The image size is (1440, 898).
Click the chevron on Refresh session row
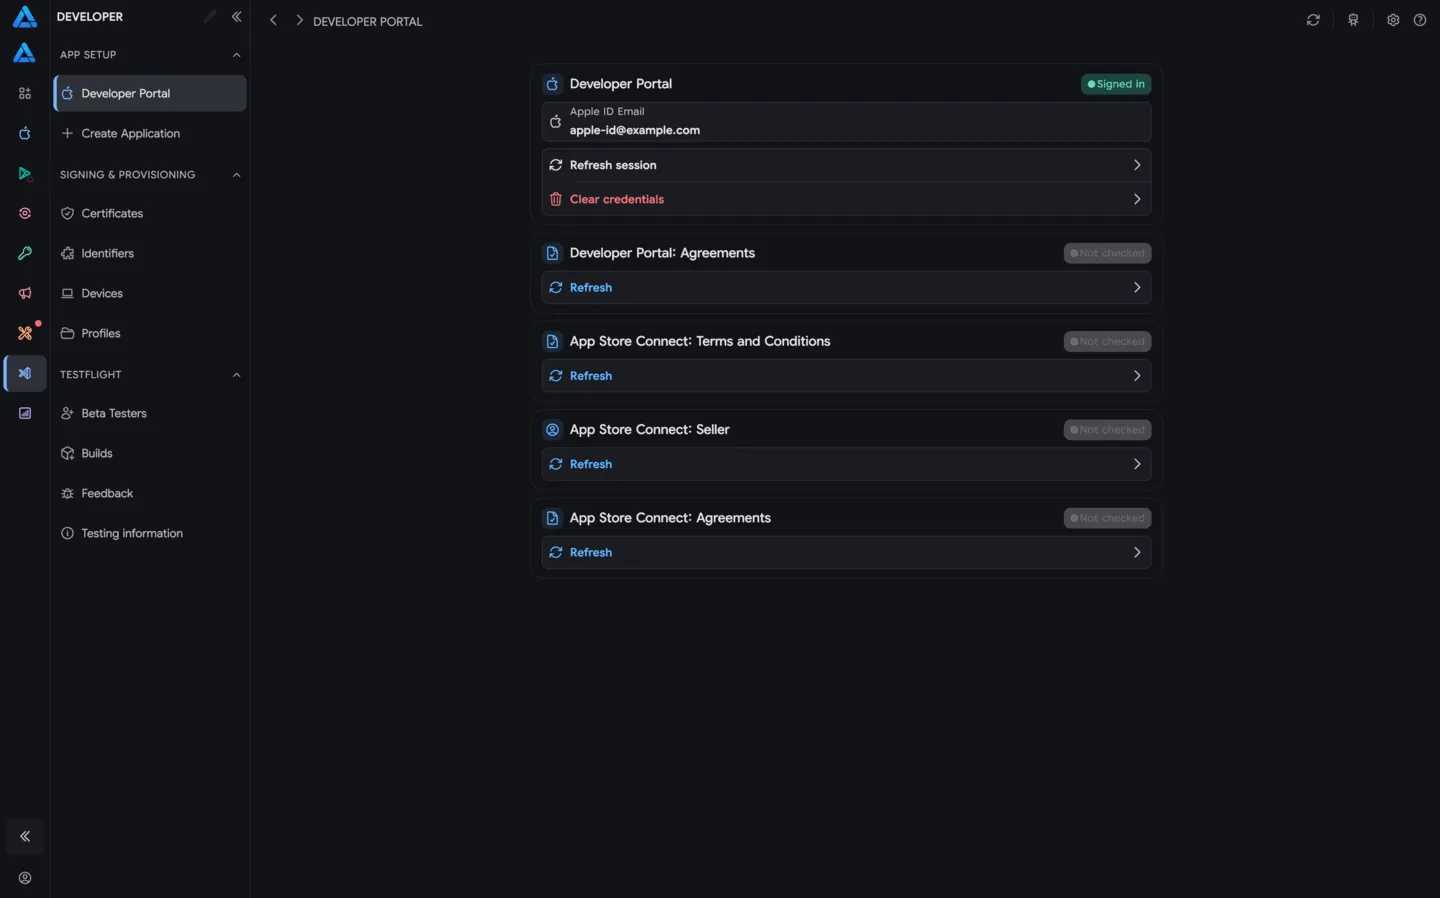[x=1137, y=165]
